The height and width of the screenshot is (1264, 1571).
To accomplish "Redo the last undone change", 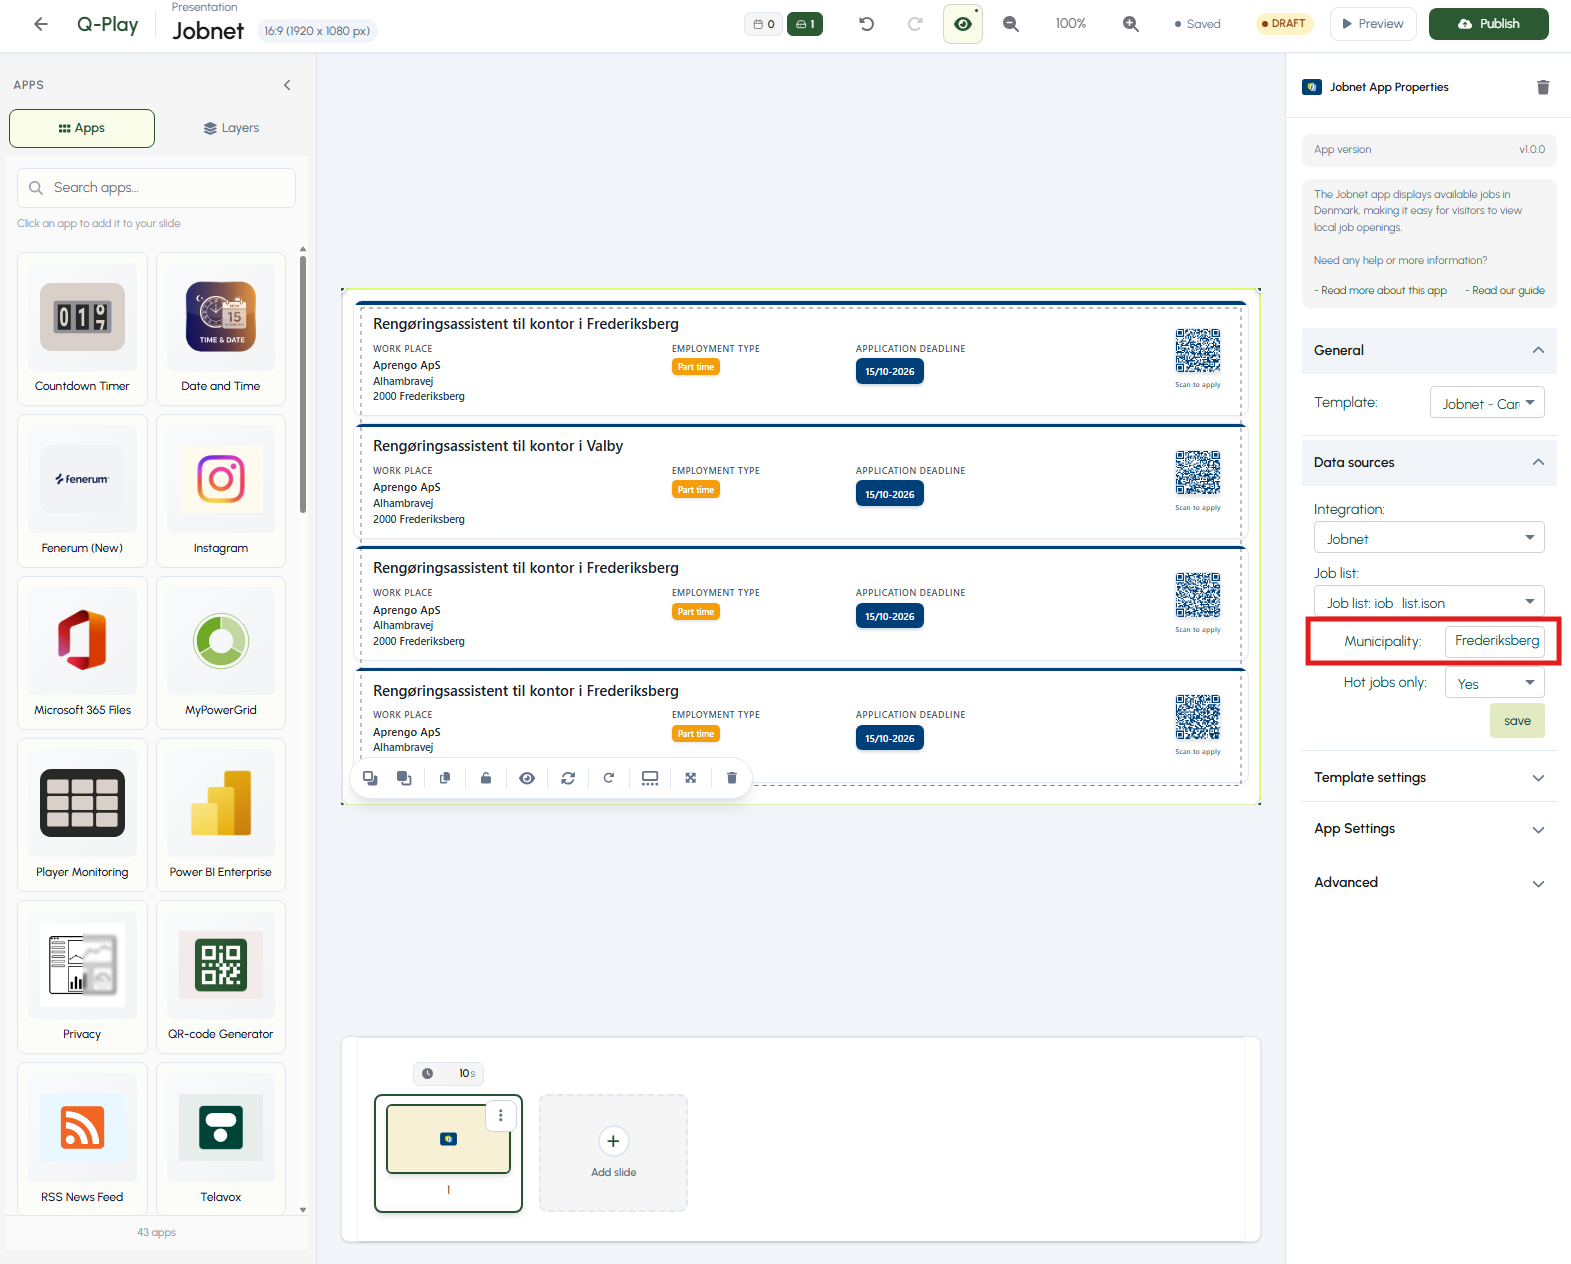I will (915, 24).
